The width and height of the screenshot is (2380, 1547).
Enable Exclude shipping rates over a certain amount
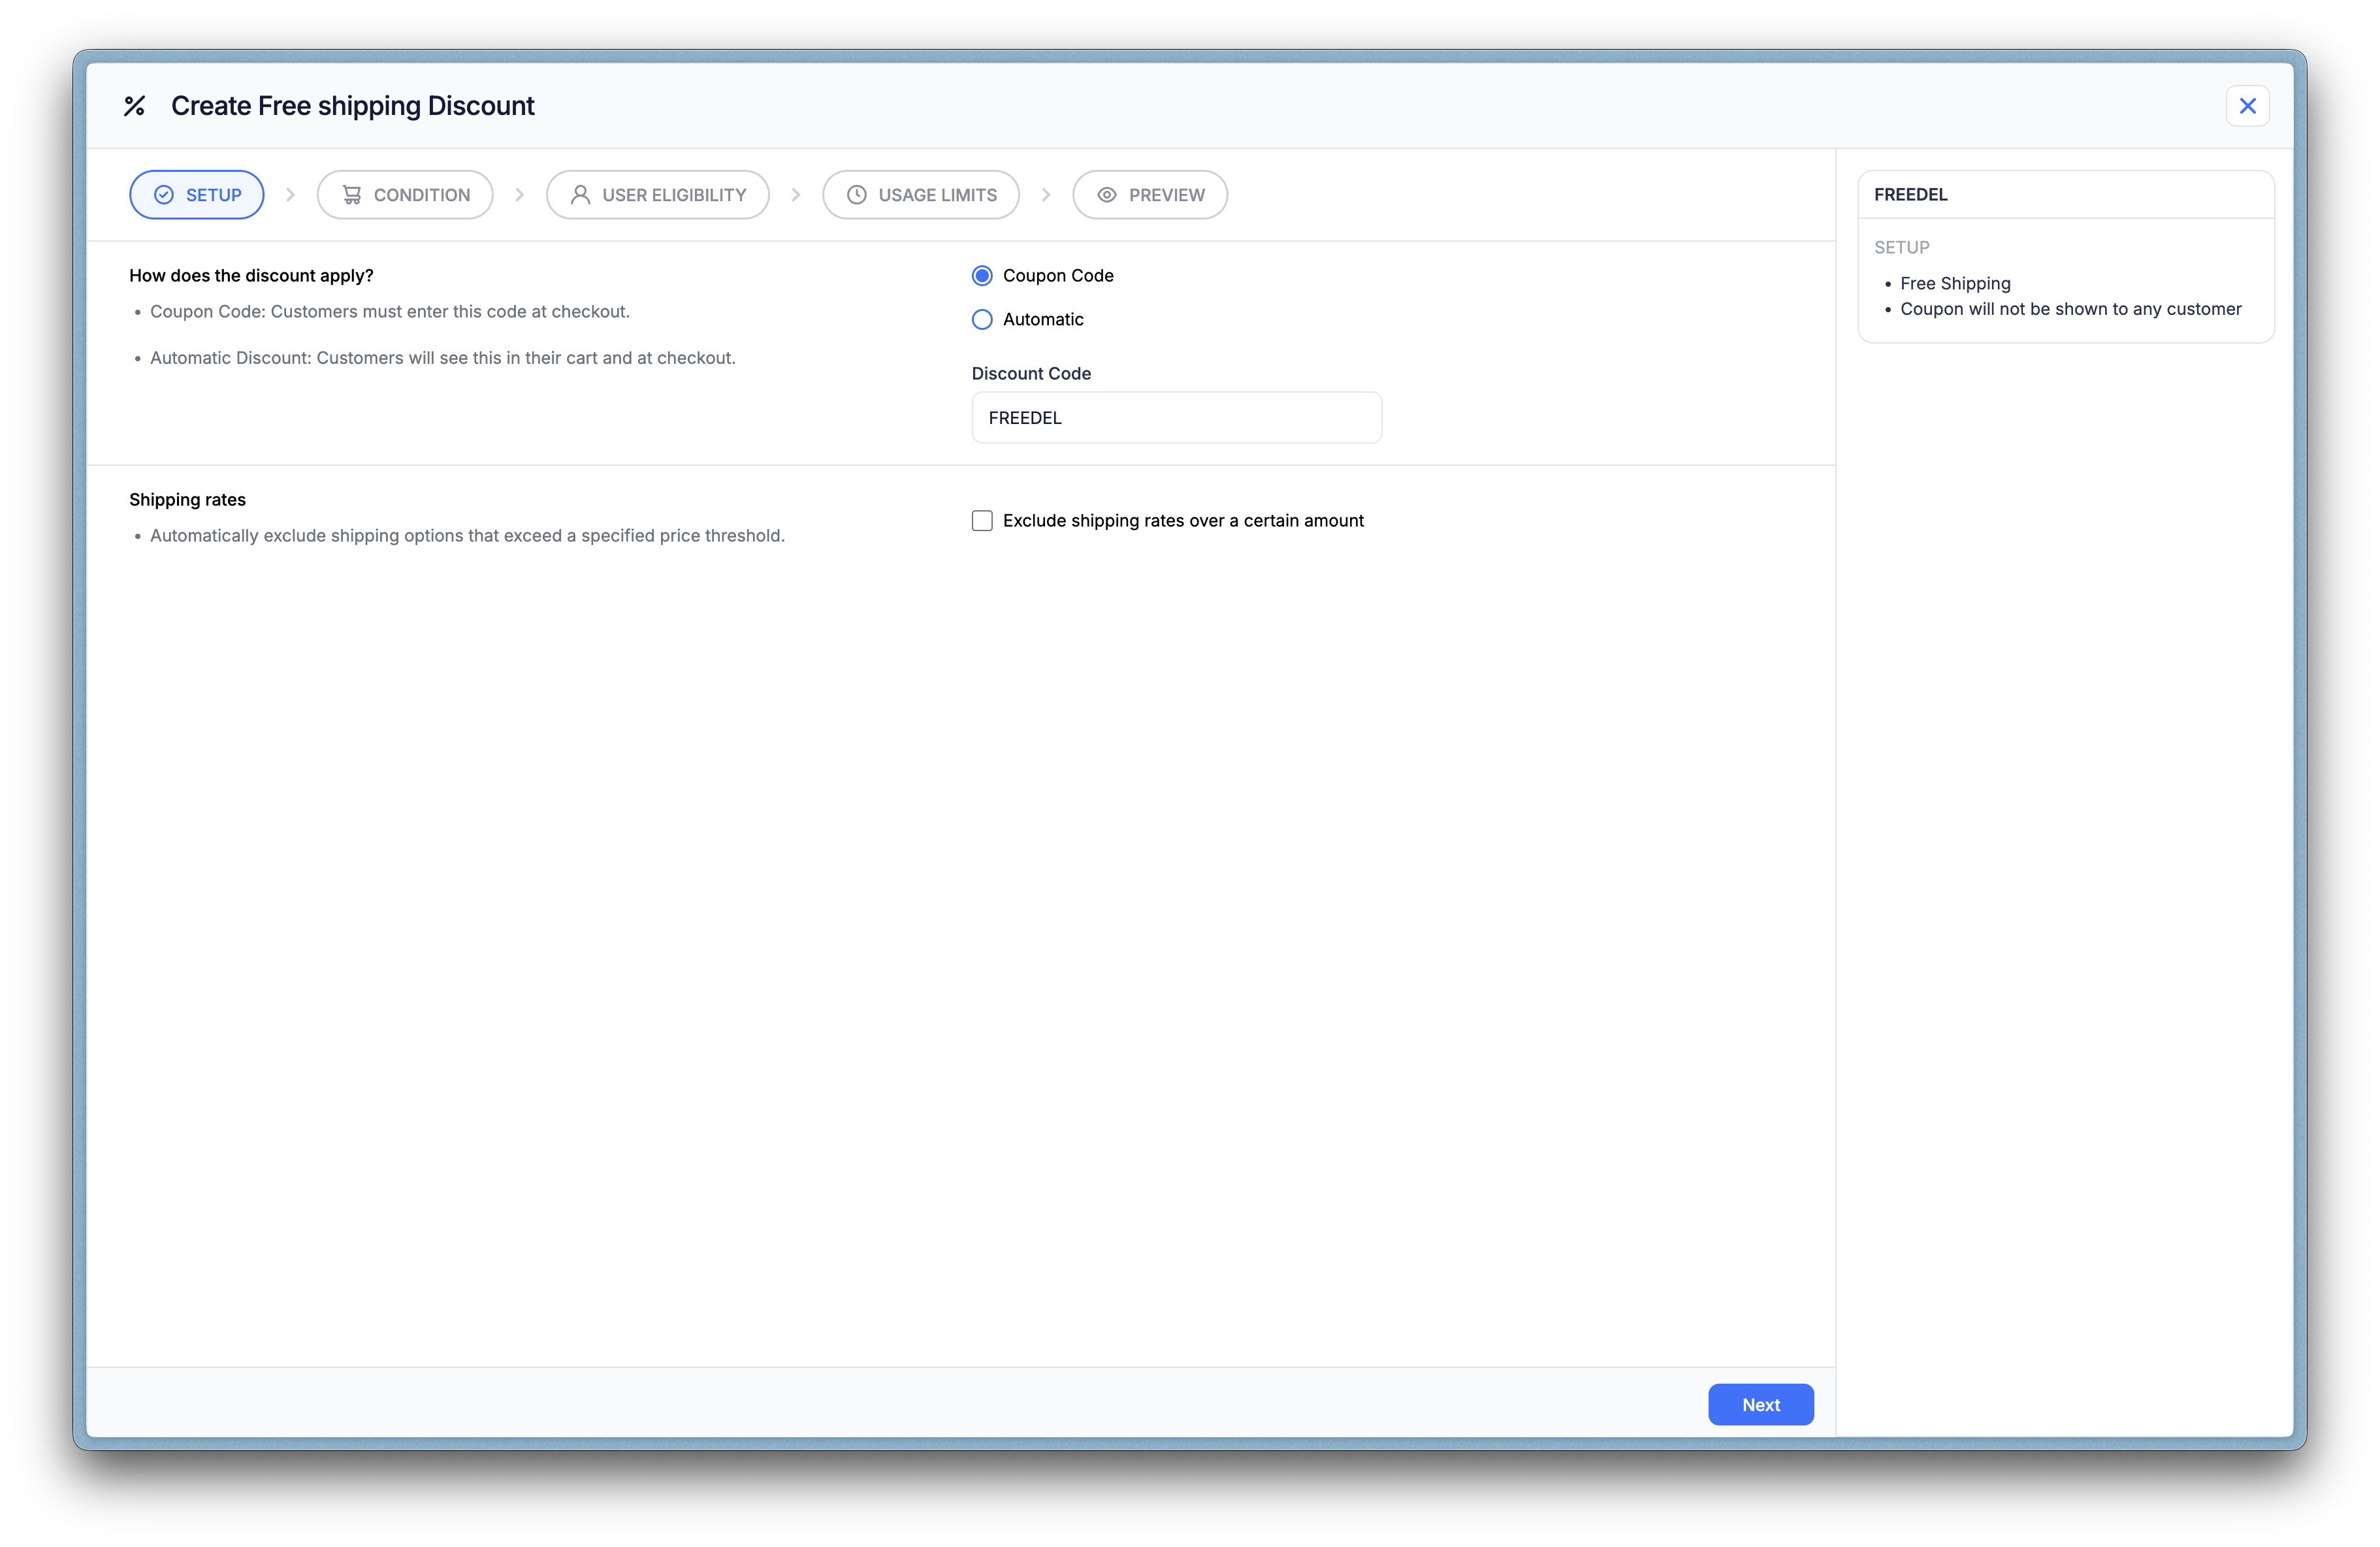[982, 521]
